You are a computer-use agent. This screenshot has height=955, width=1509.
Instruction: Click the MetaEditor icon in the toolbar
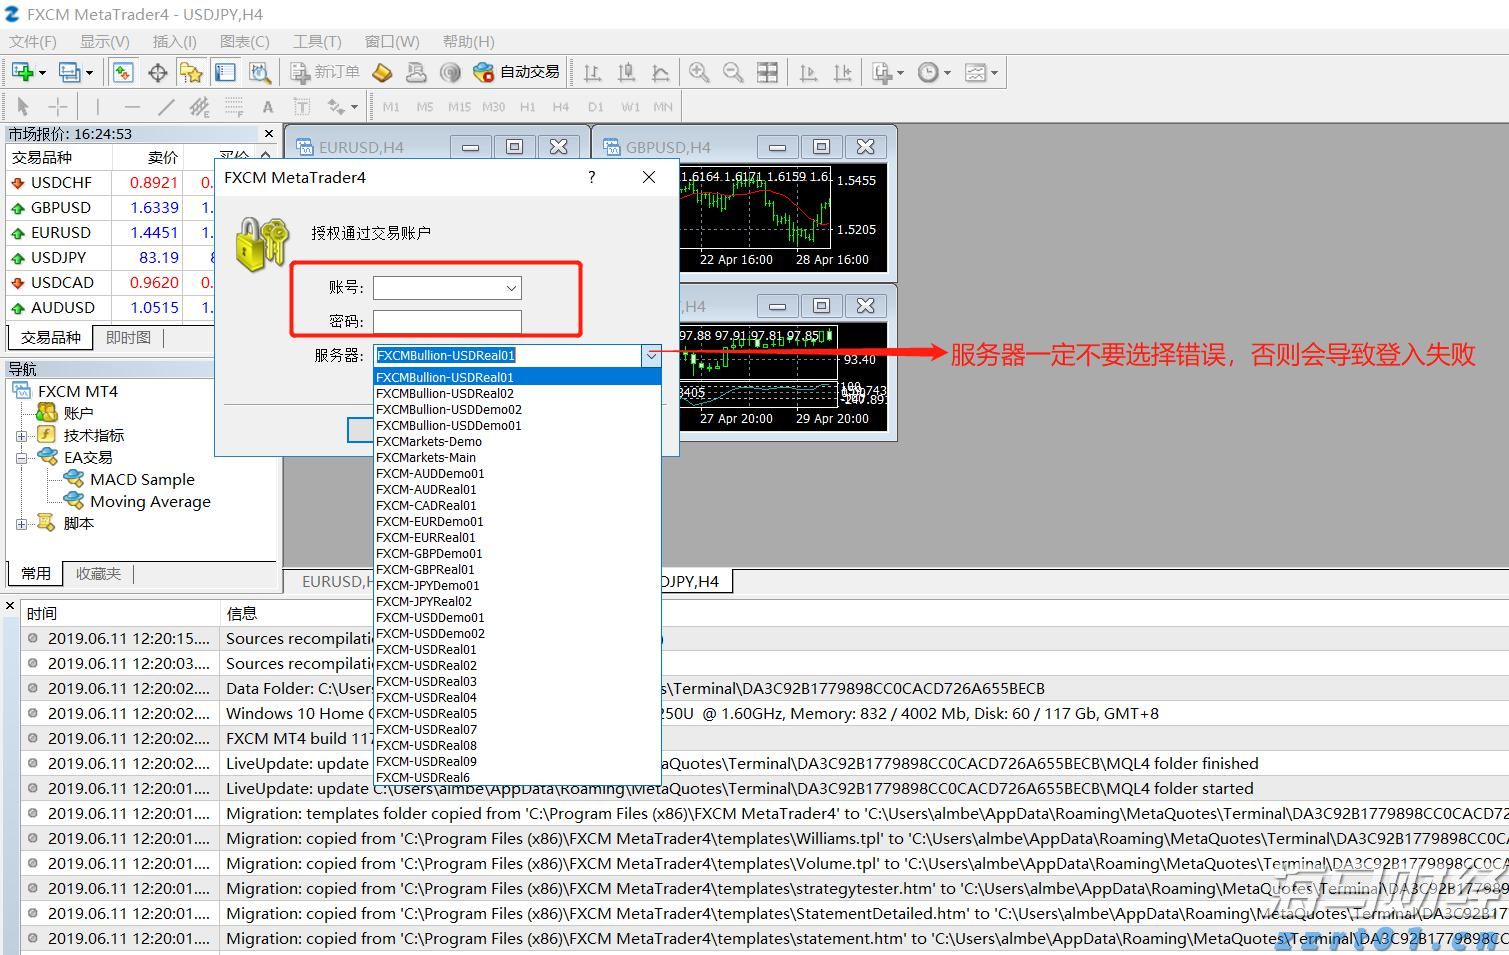click(x=383, y=71)
